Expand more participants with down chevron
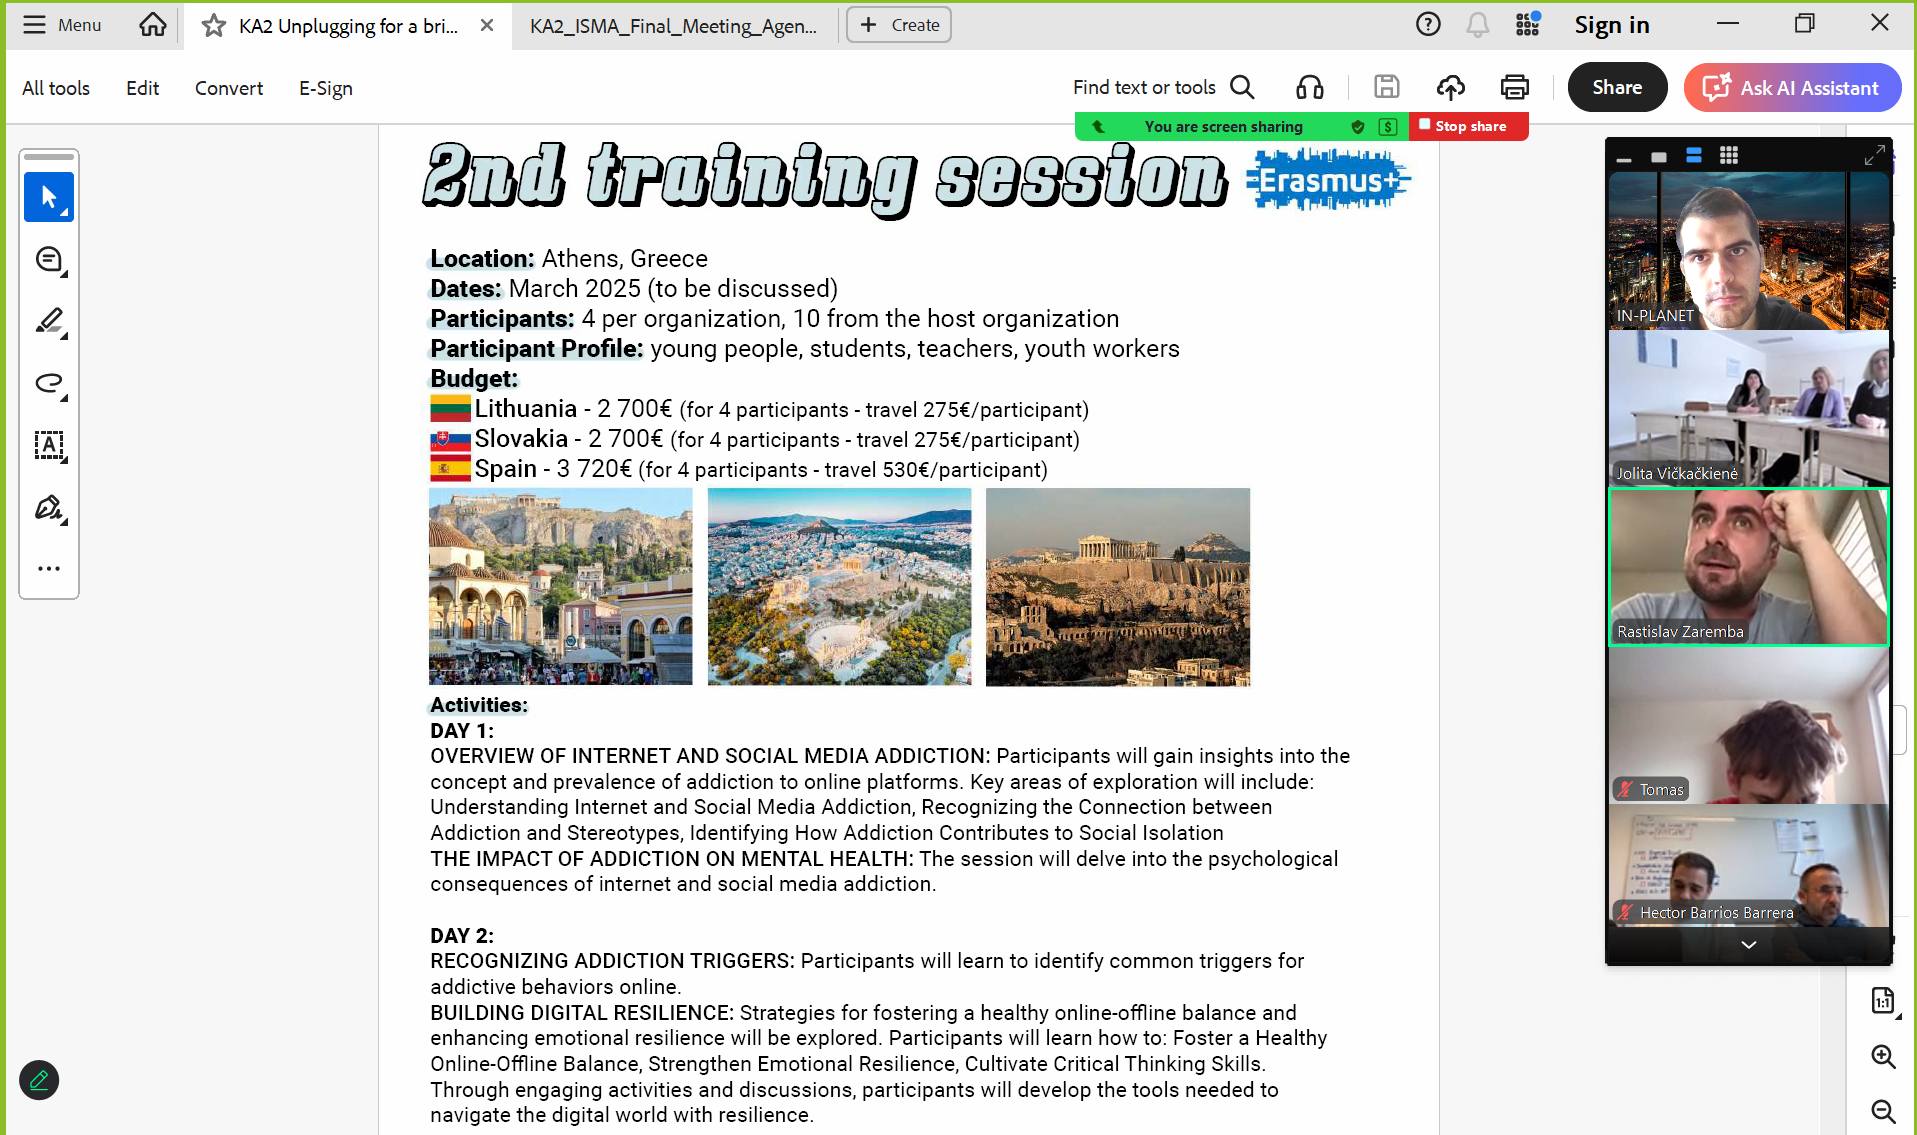 pyautogui.click(x=1748, y=945)
